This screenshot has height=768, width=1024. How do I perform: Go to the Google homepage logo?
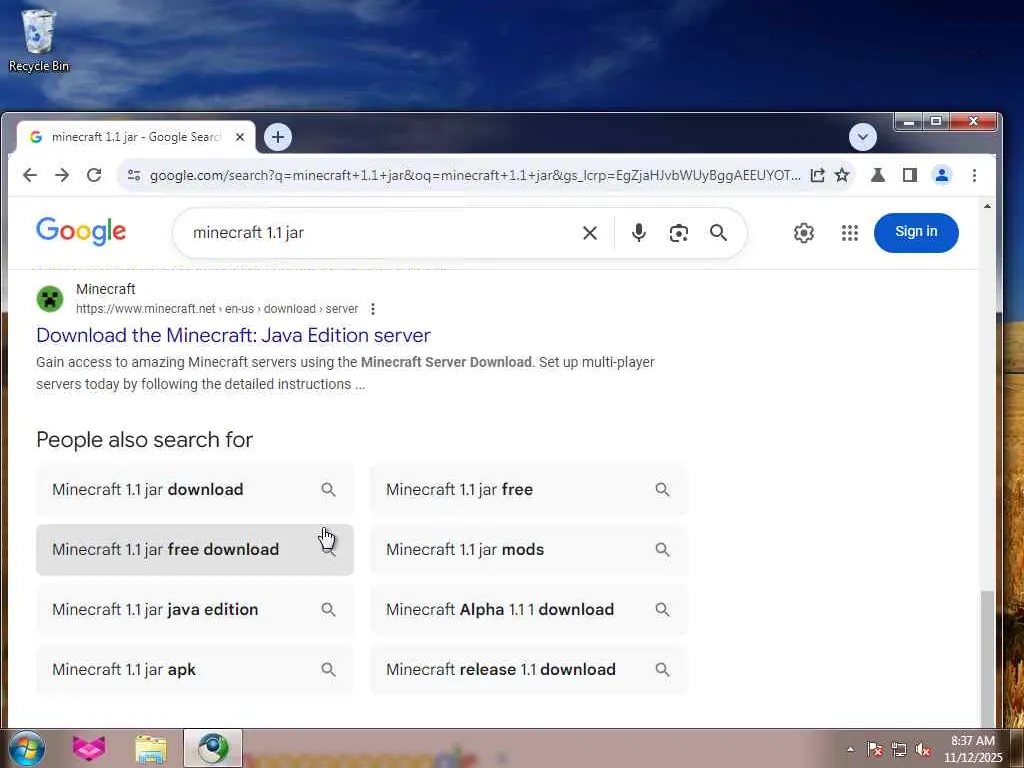[x=81, y=231]
